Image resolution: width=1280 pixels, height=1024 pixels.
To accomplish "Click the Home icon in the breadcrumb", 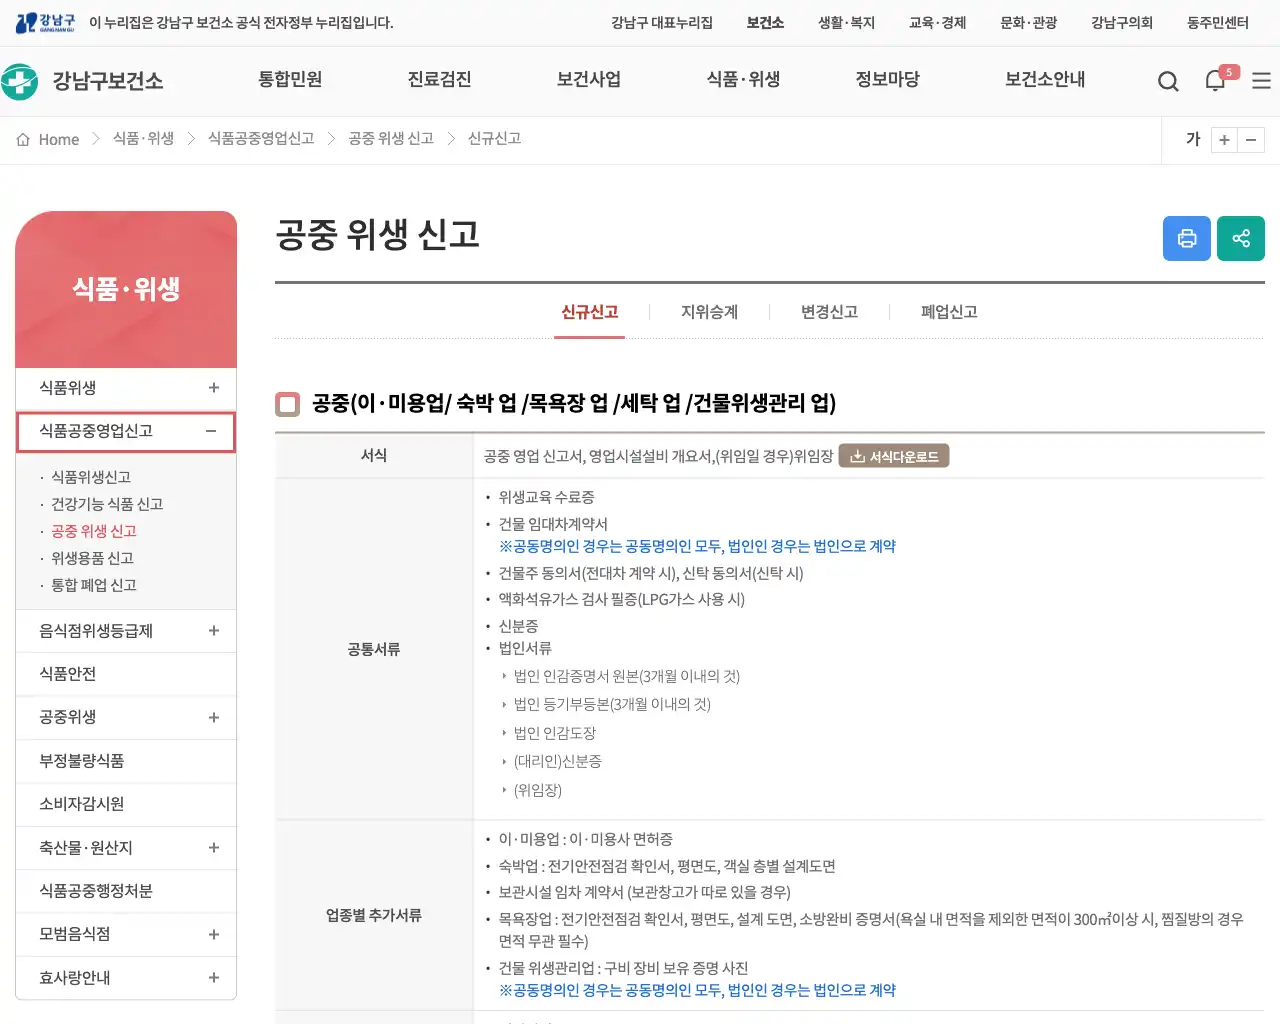I will (23, 139).
